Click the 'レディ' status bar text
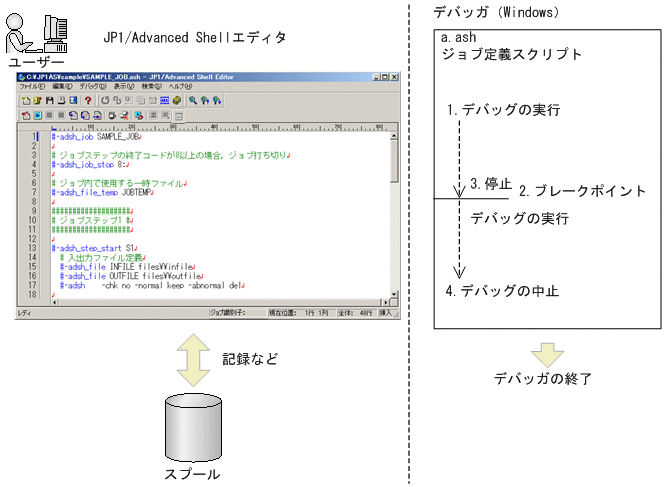Image resolution: width=664 pixels, height=487 pixels. coord(25,313)
